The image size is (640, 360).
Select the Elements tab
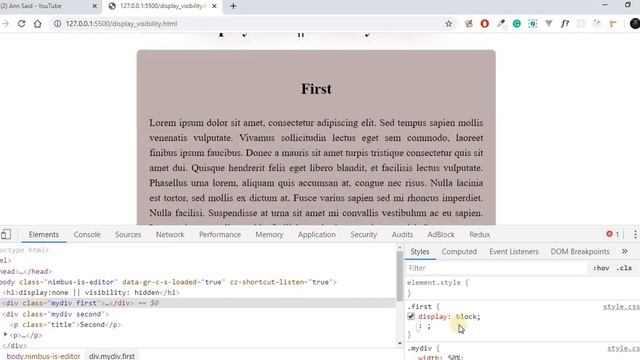coord(44,235)
